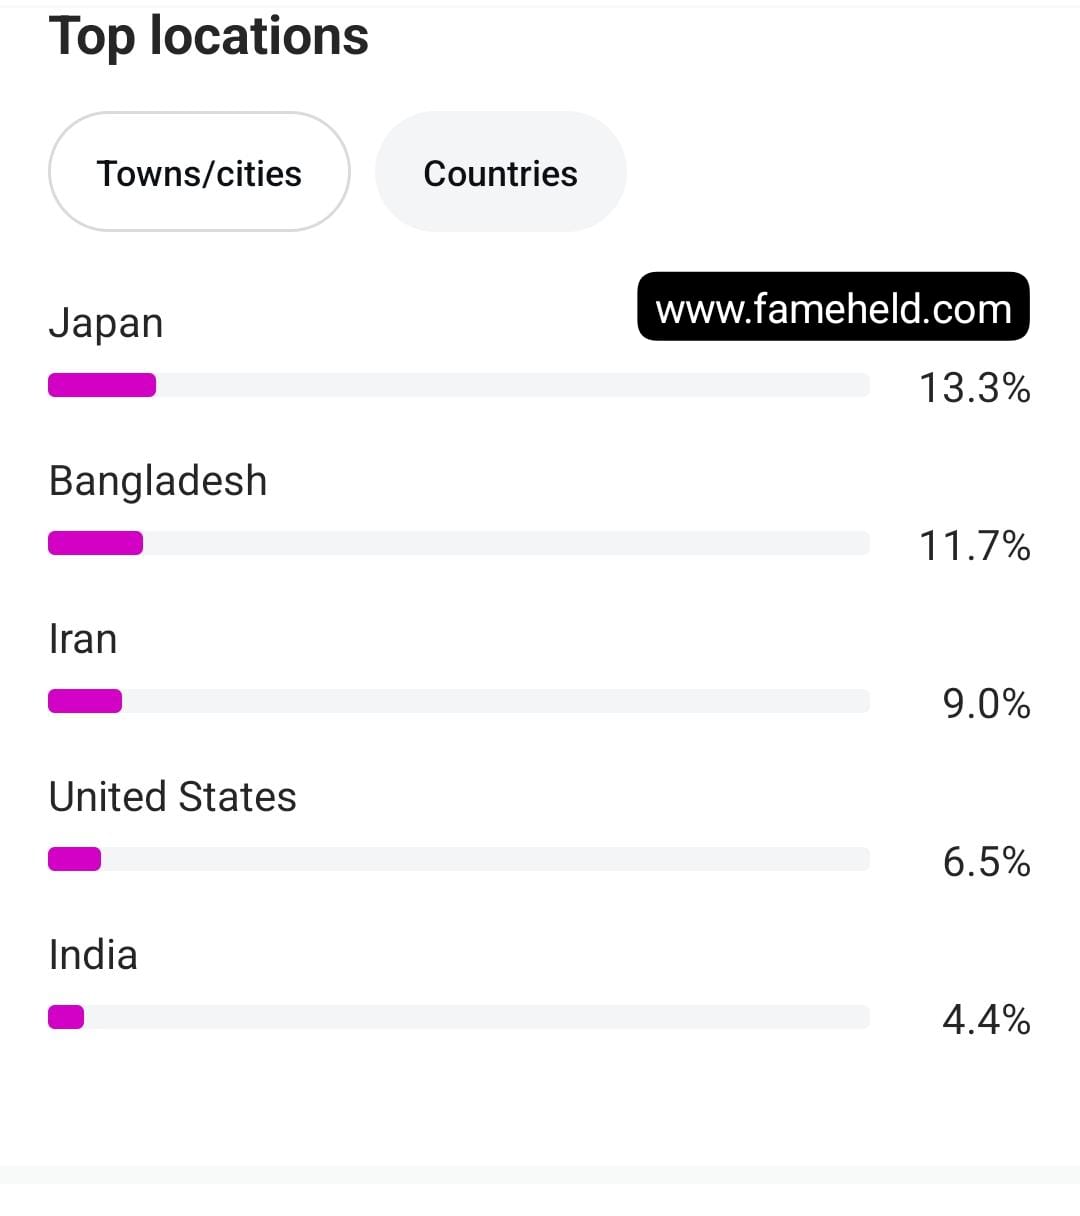Click the Bangladesh magenta progress bar
Image resolution: width=1080 pixels, height=1216 pixels.
click(95, 543)
